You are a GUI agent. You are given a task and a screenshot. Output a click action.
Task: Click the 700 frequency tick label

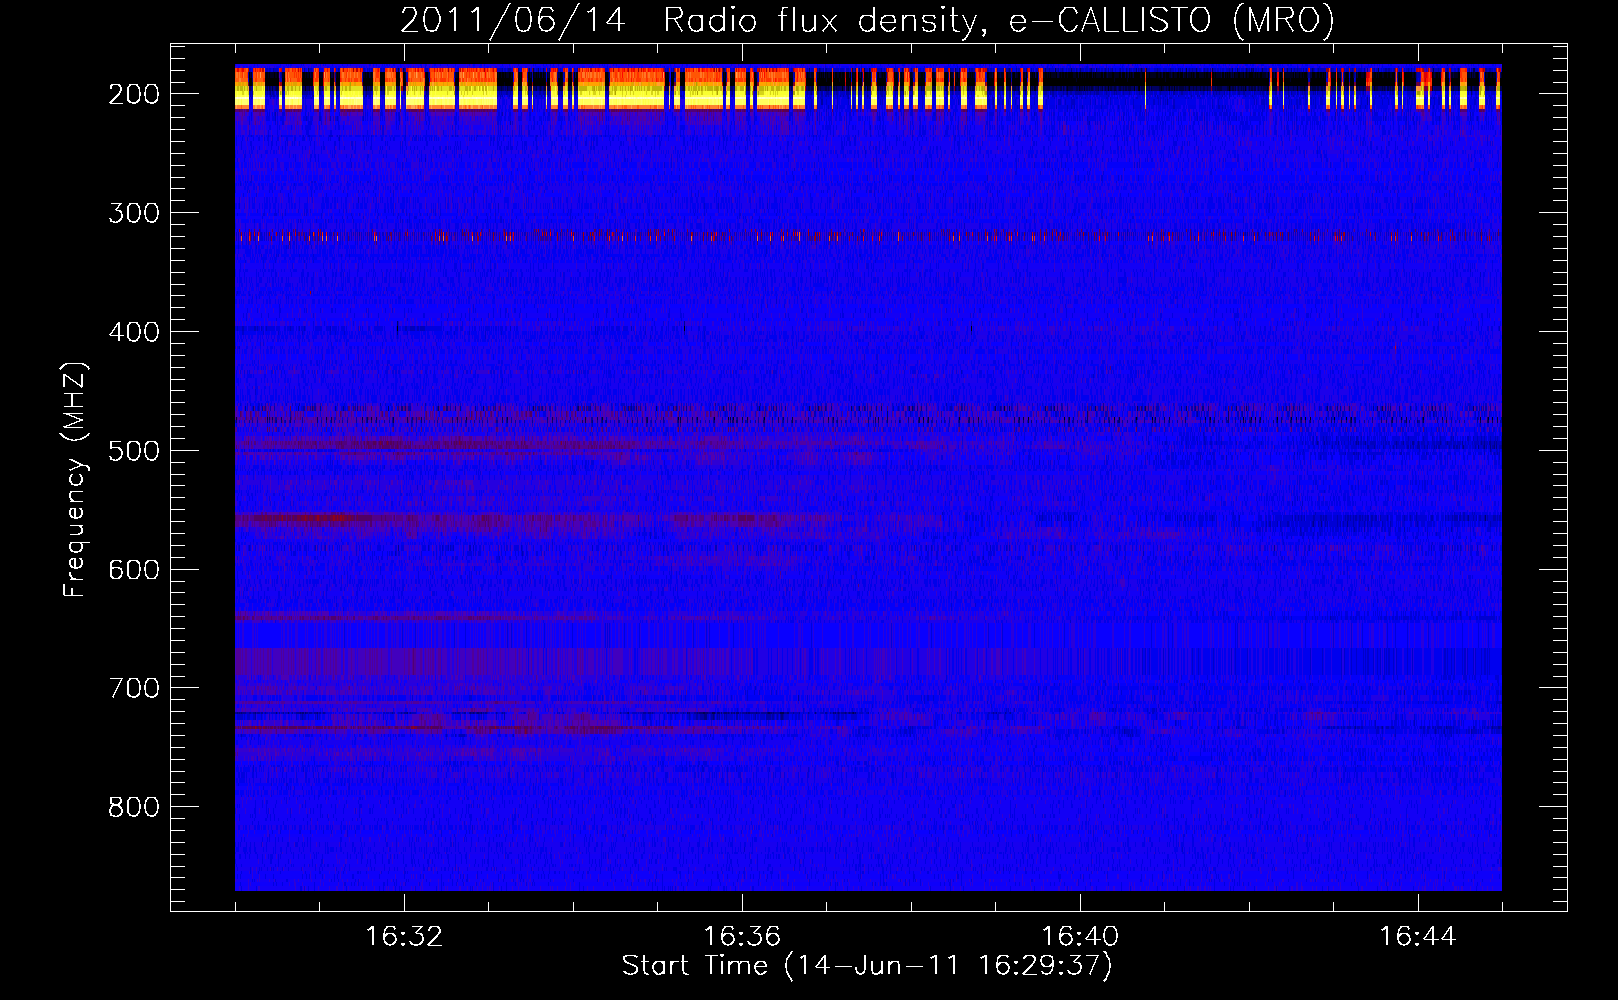(134, 689)
